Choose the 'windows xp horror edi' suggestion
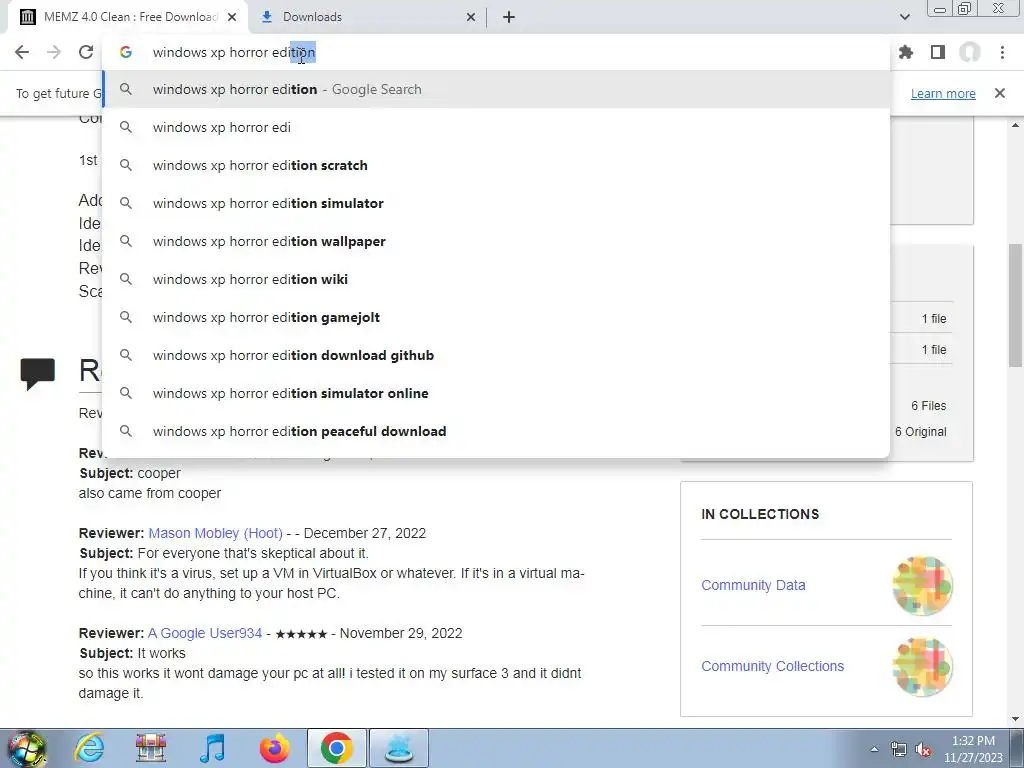 click(x=496, y=127)
